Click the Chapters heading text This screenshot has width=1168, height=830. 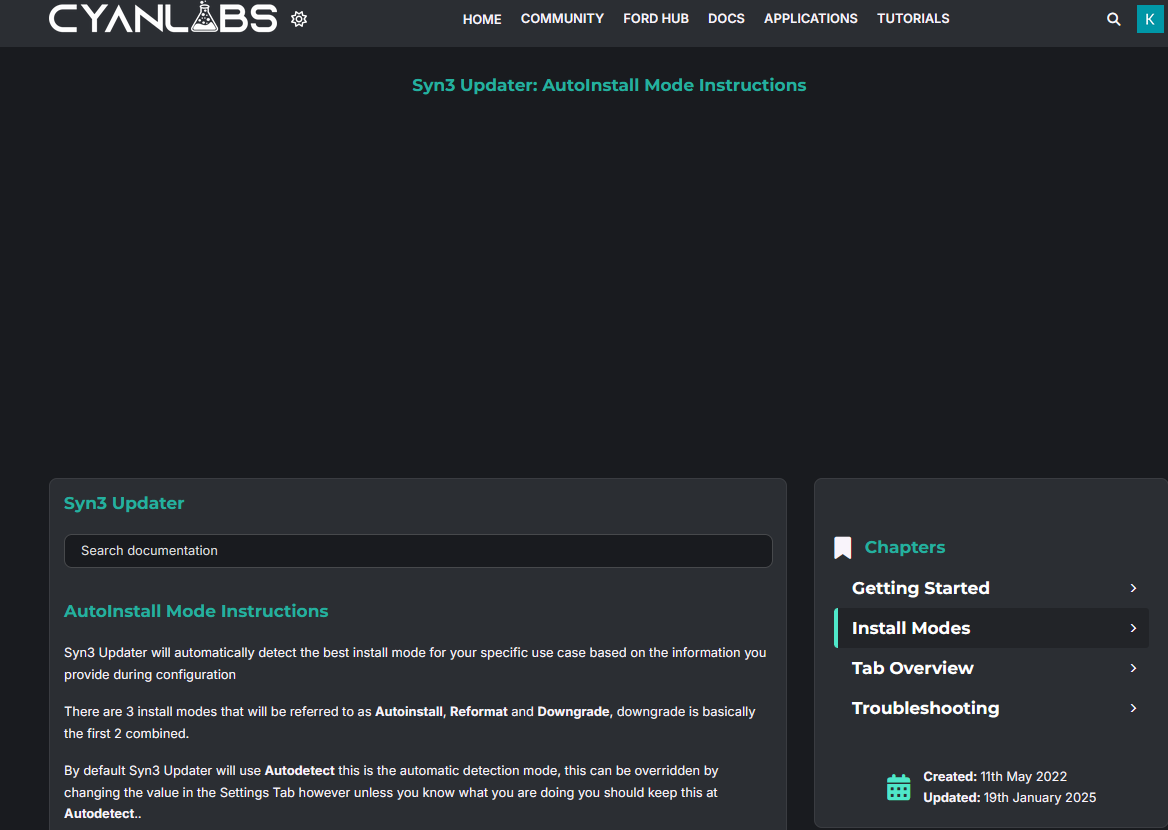click(905, 548)
